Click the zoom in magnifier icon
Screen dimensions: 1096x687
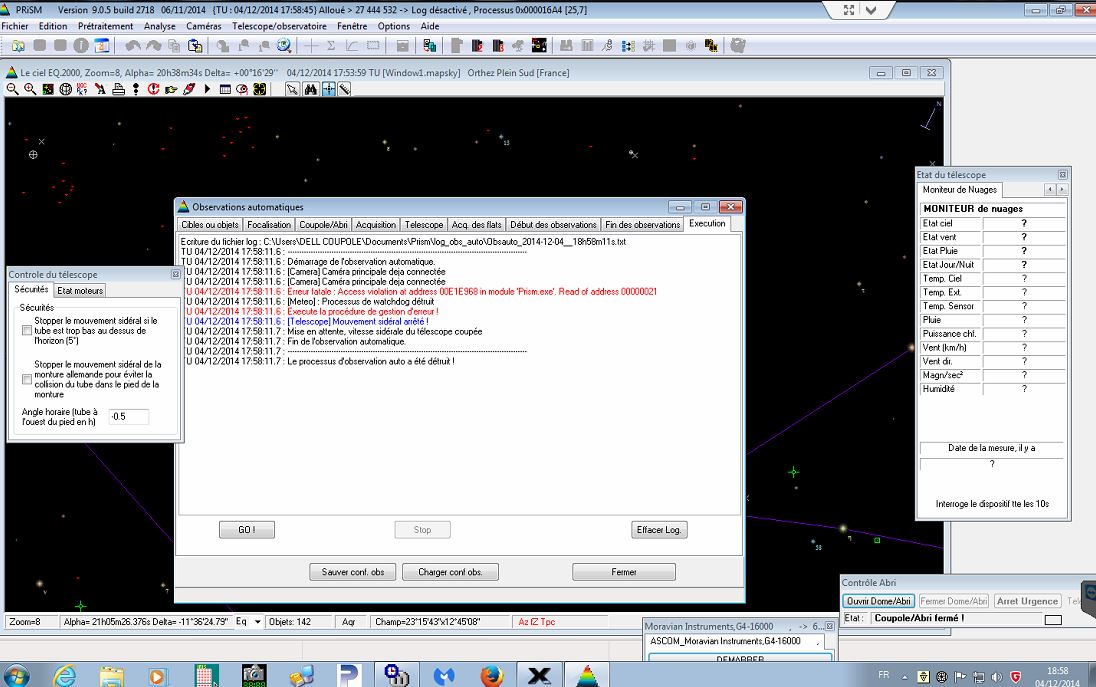[x=30, y=89]
